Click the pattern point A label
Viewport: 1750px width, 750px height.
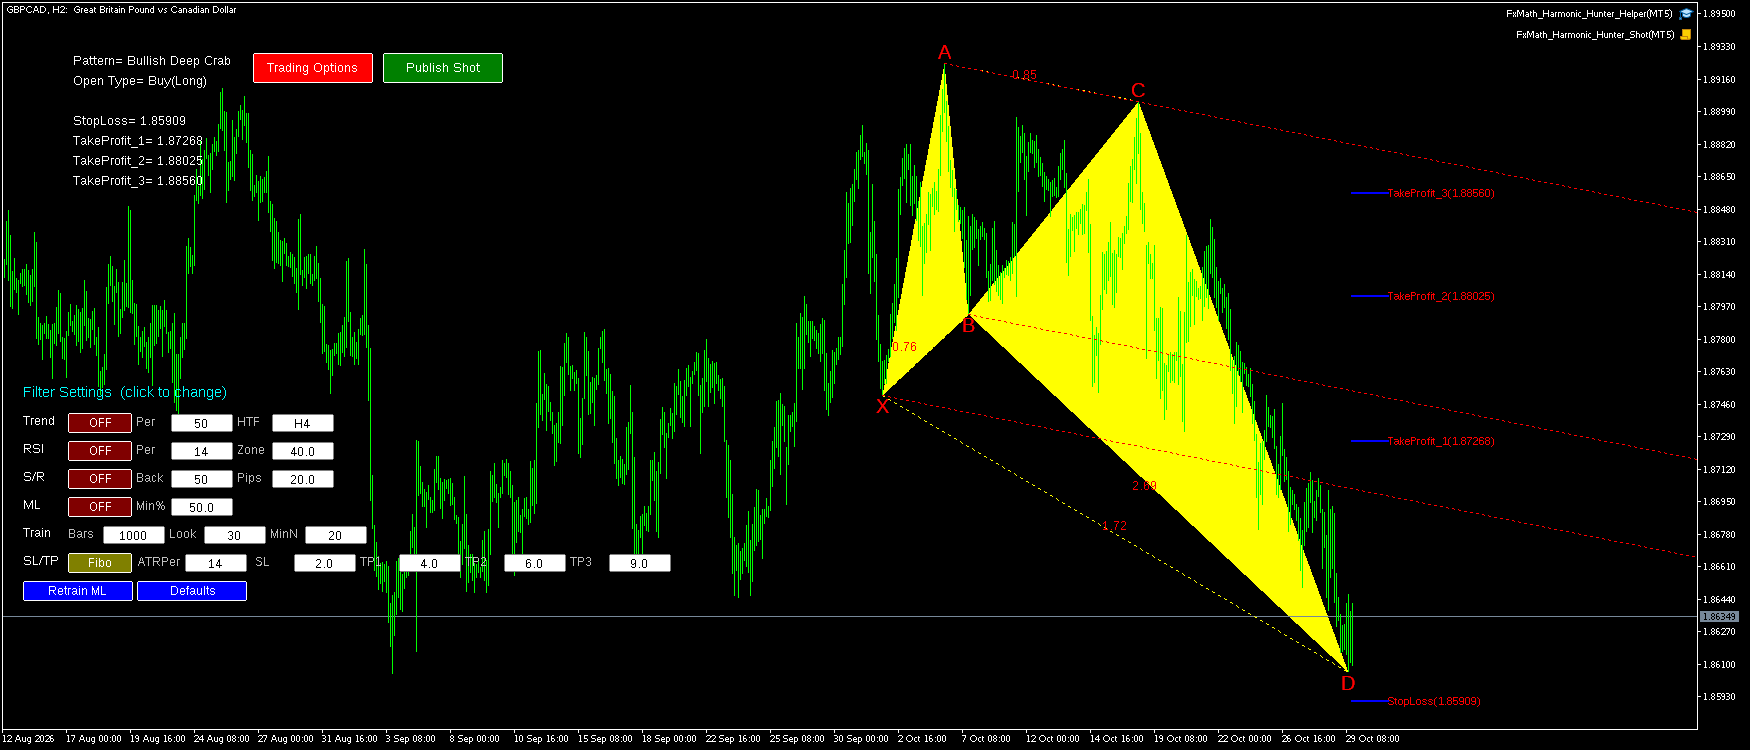pyautogui.click(x=944, y=53)
